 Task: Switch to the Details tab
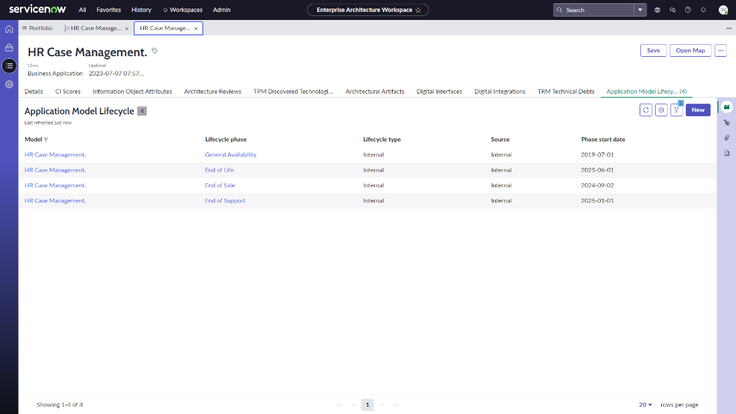tap(34, 92)
